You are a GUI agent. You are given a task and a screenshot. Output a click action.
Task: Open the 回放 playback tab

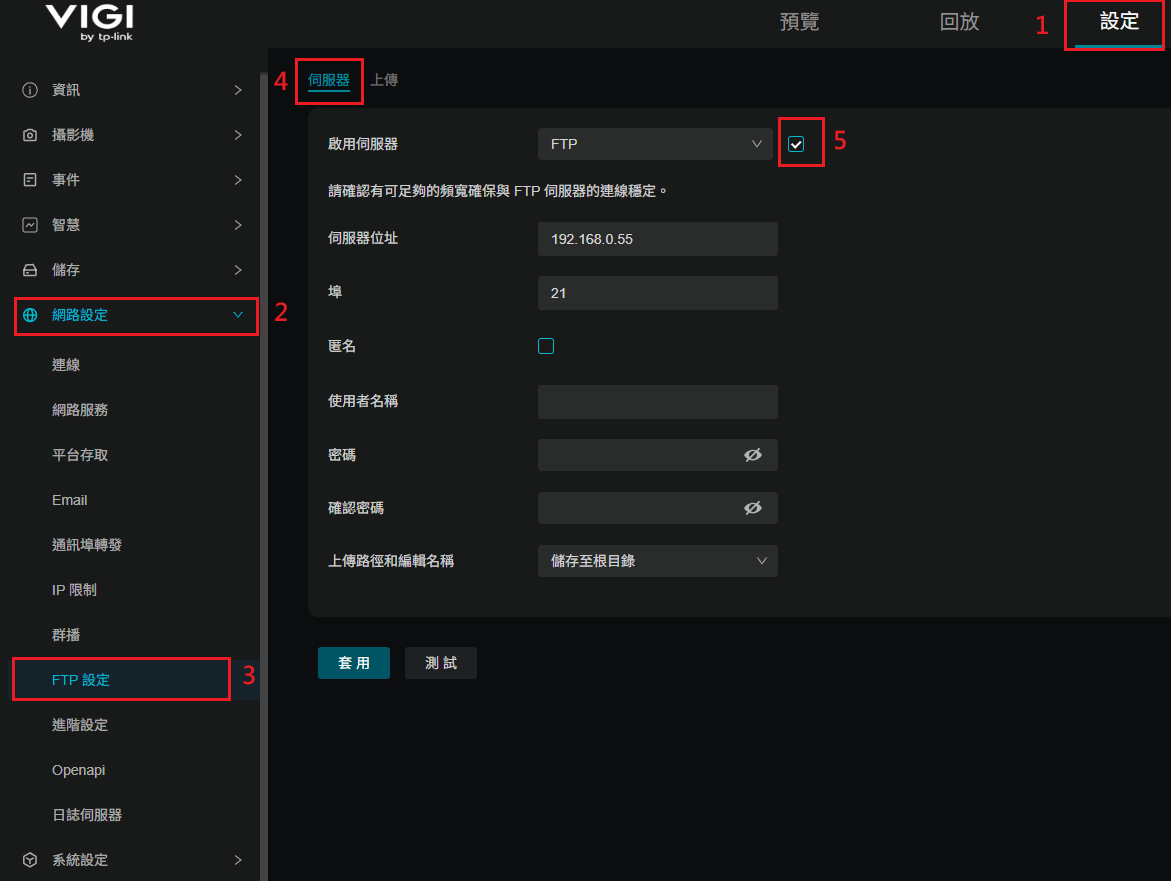point(959,22)
